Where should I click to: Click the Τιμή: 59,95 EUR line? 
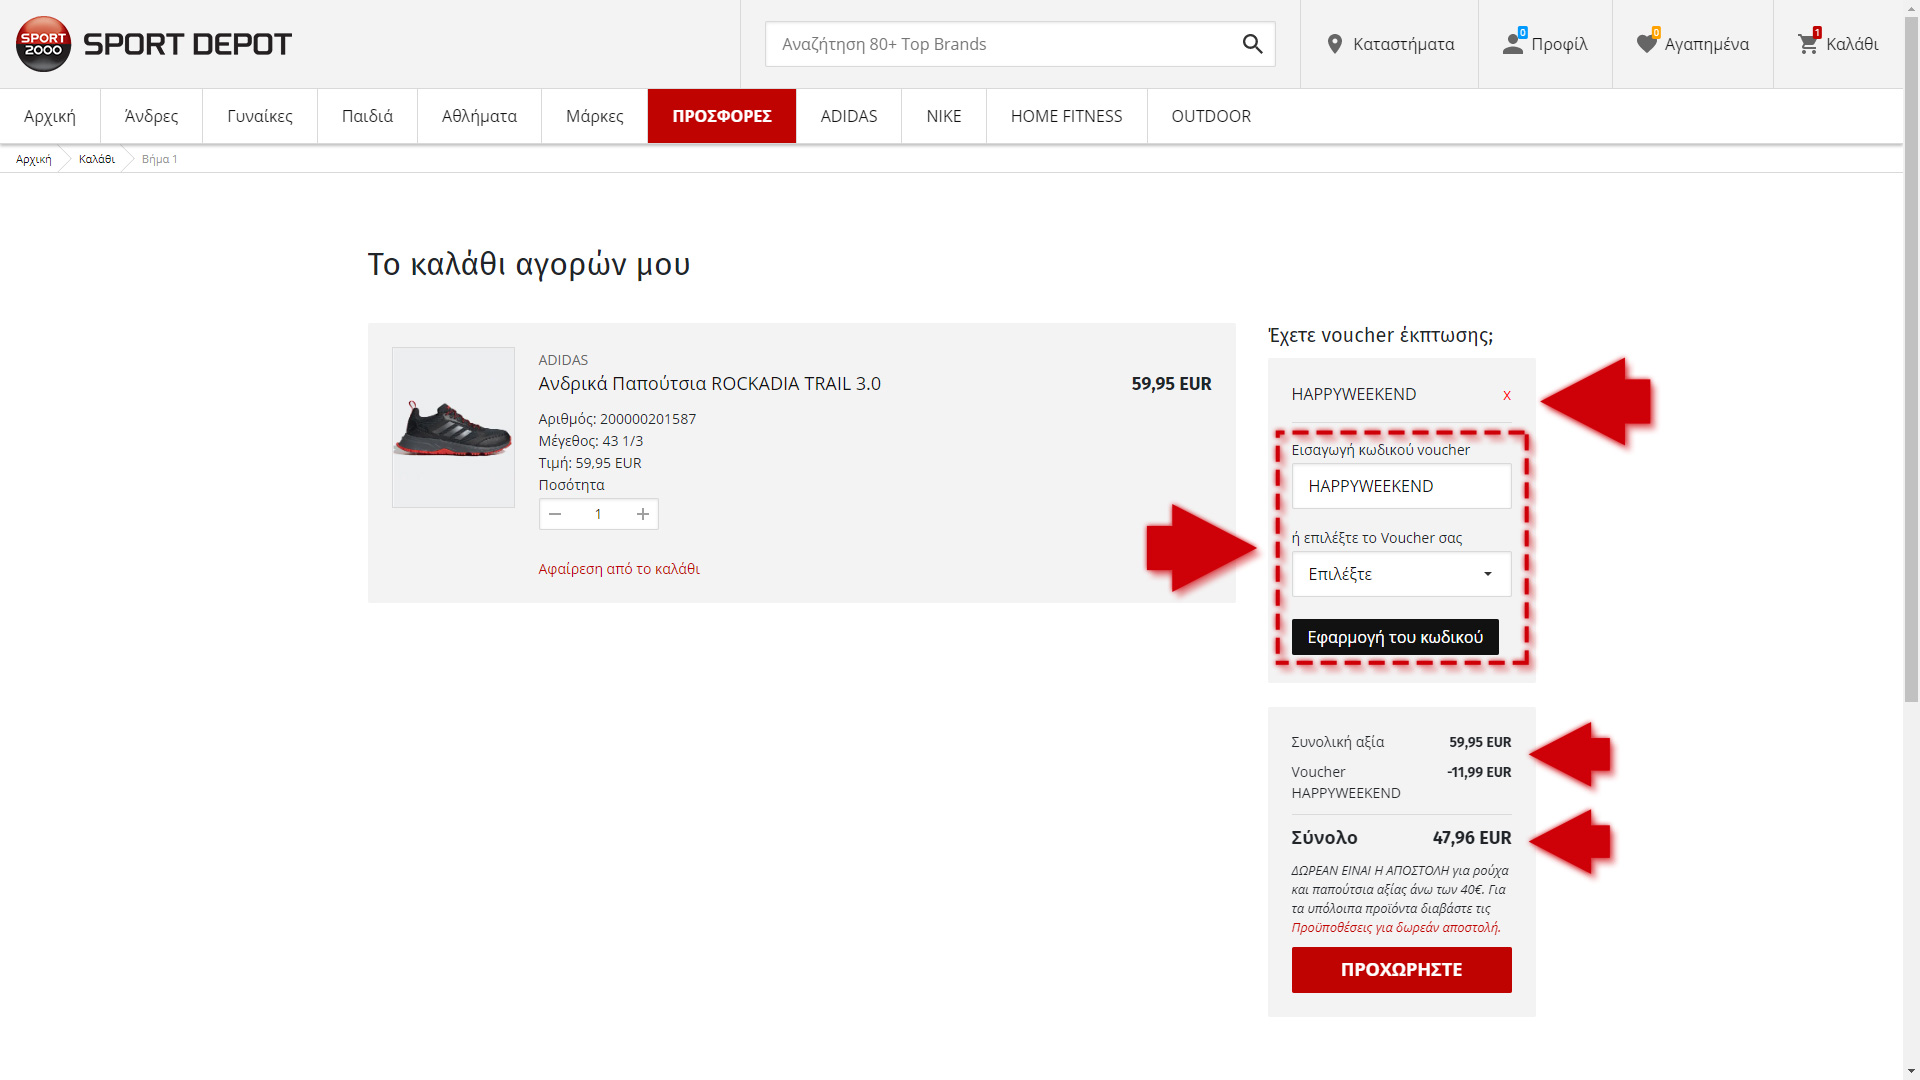590,463
